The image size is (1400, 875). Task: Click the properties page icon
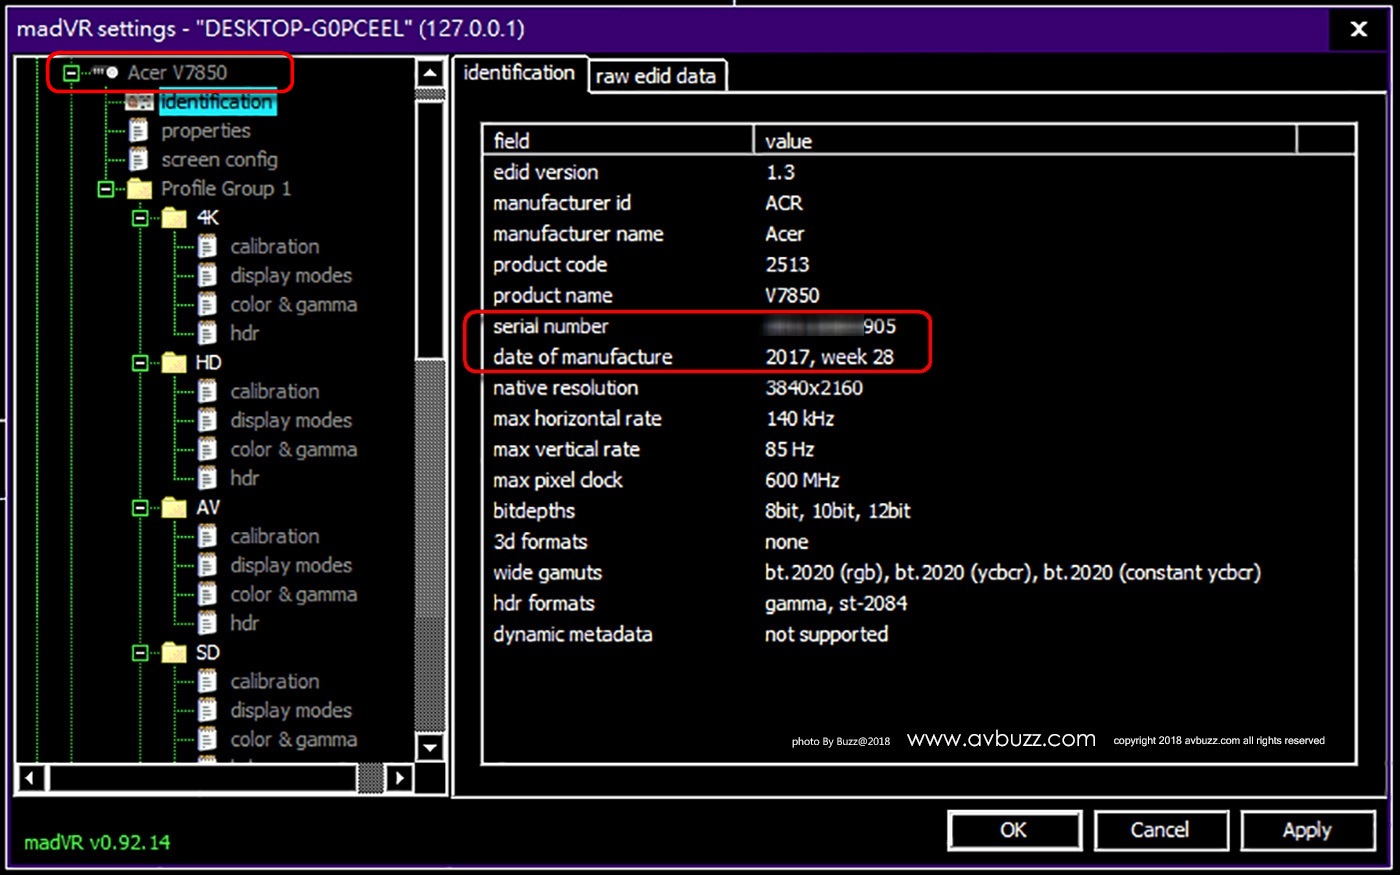[x=139, y=131]
